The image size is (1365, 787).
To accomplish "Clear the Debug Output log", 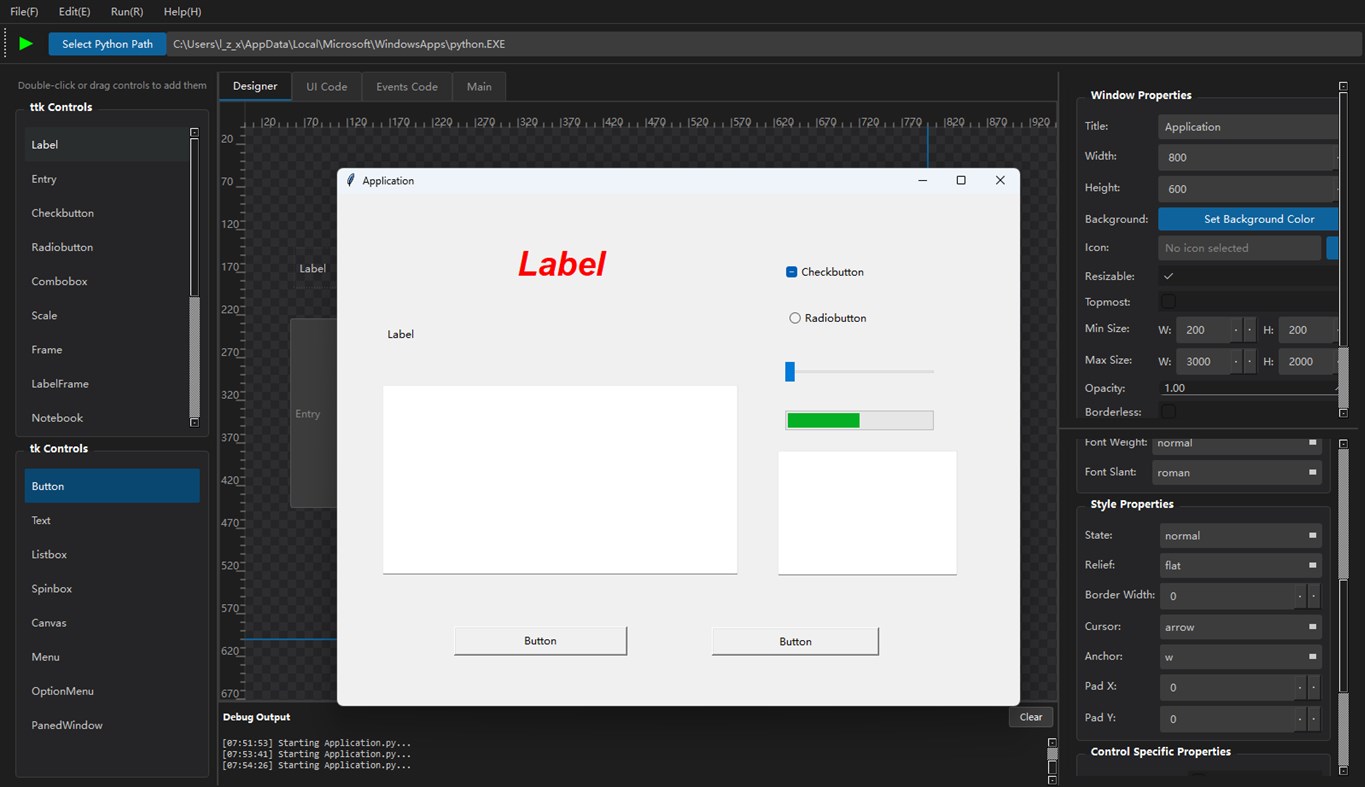I will coord(1031,717).
